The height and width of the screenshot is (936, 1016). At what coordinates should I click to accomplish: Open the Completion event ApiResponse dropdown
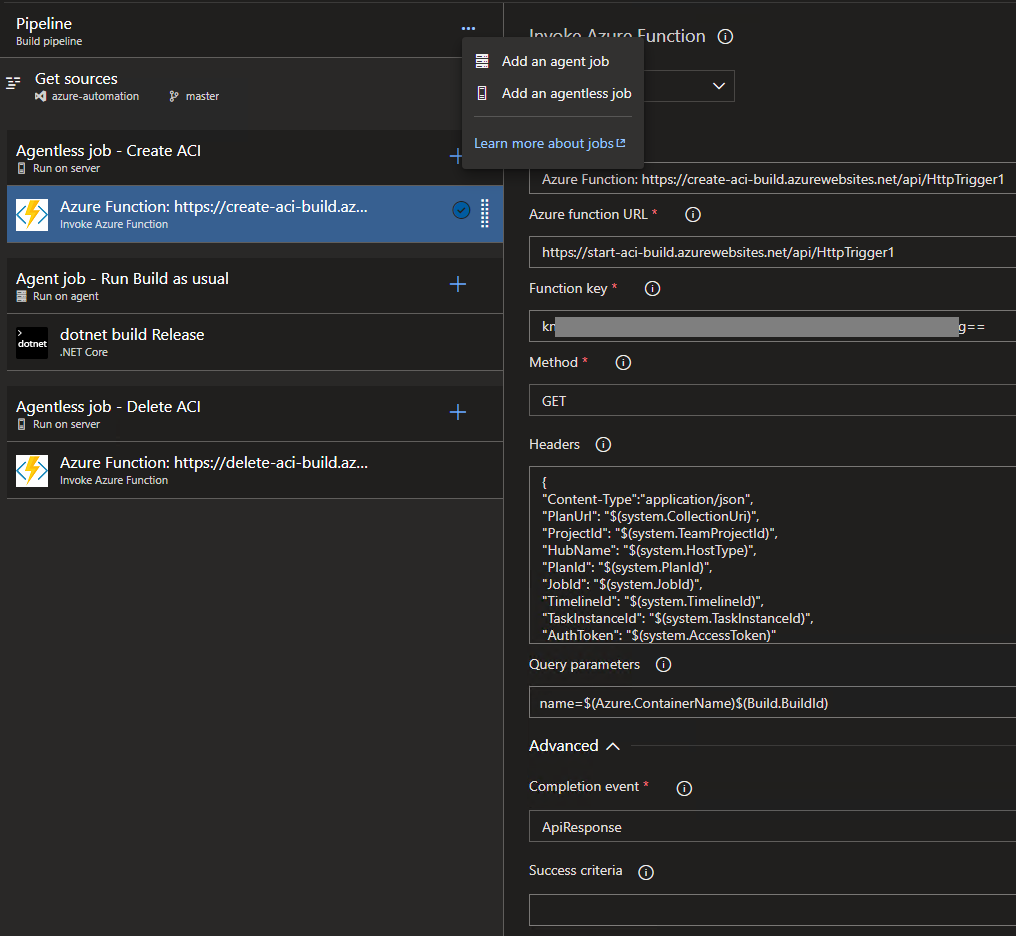(x=772, y=827)
